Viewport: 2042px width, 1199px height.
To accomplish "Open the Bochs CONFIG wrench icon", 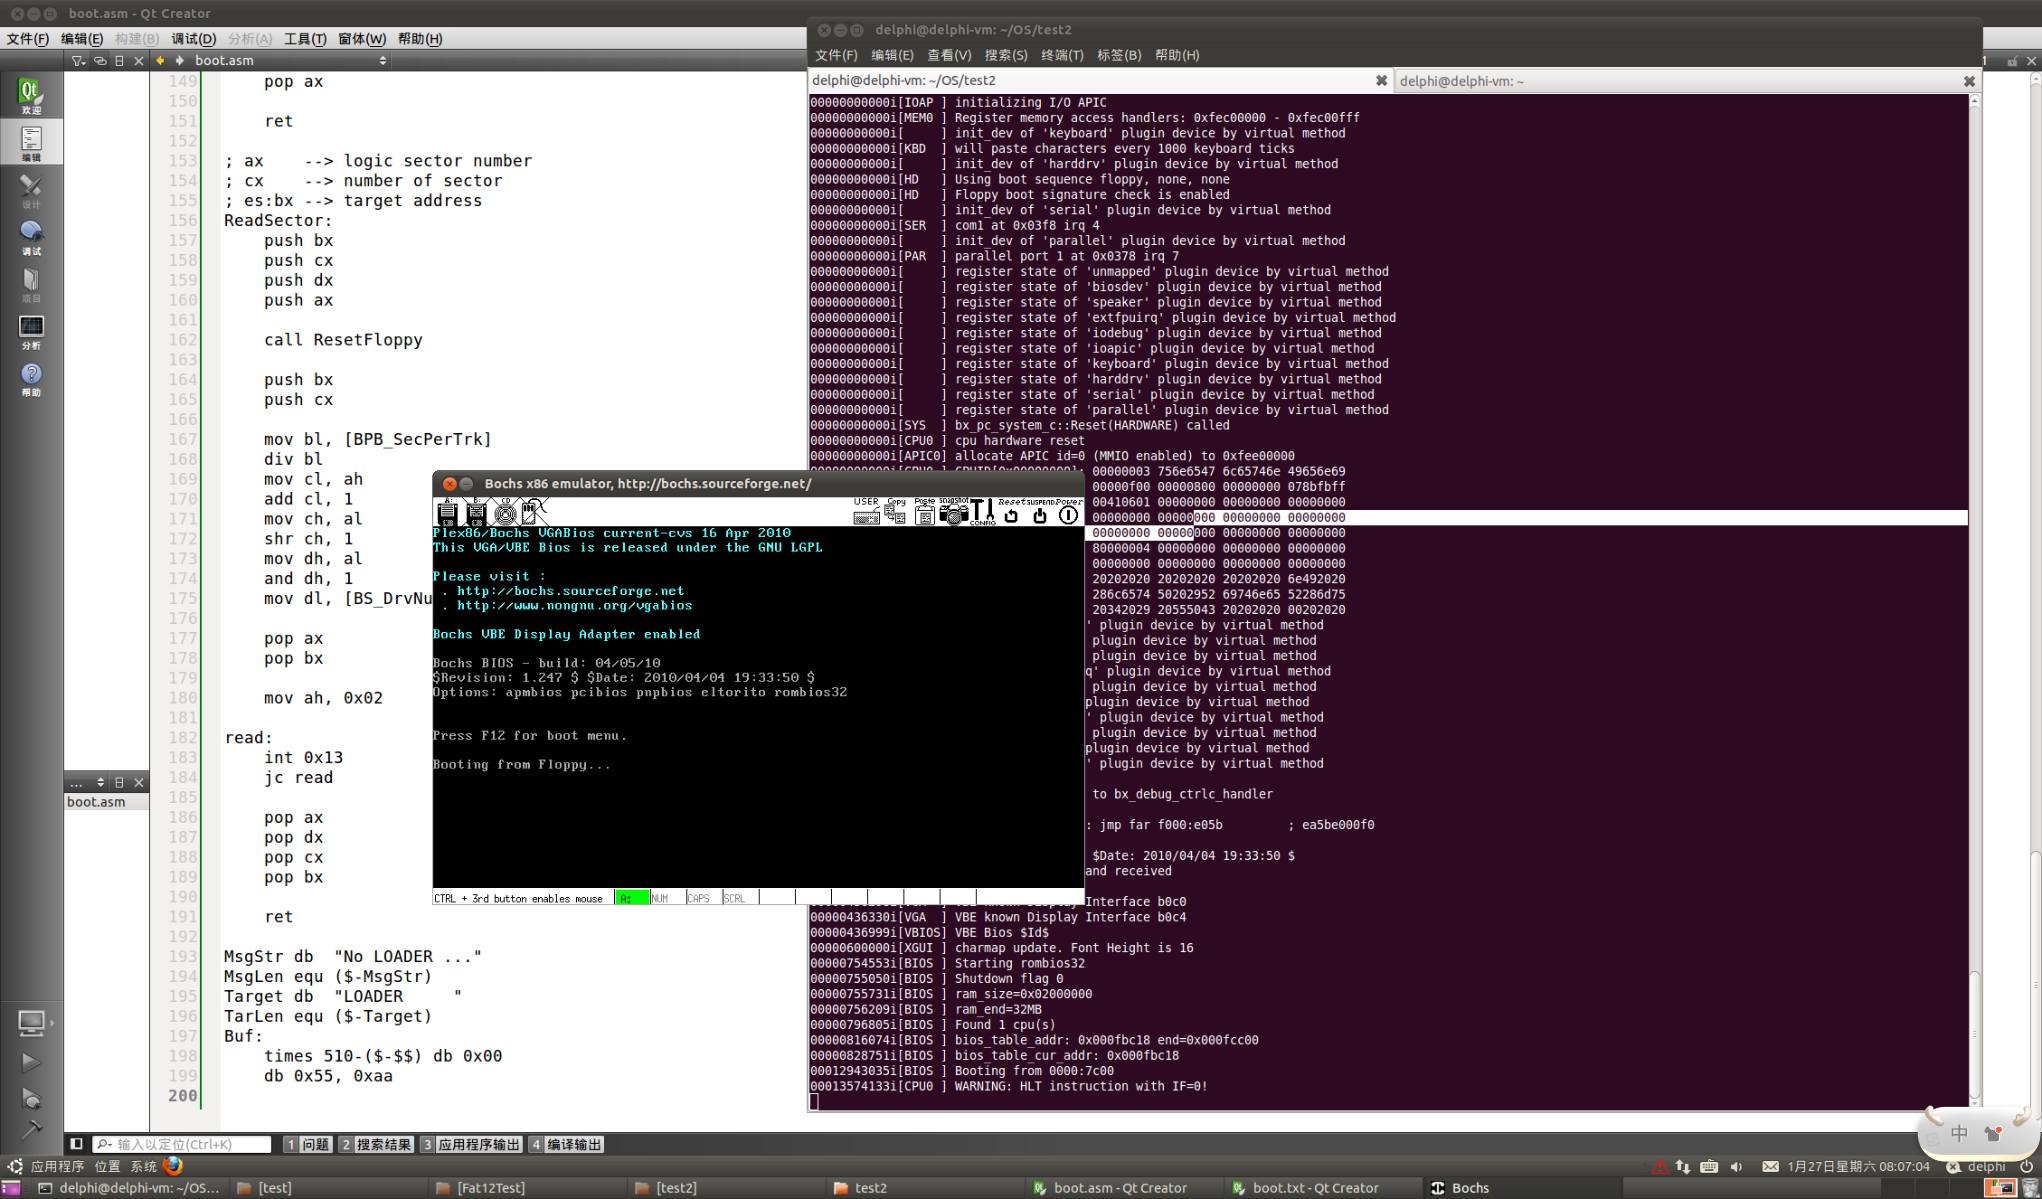I will [983, 512].
